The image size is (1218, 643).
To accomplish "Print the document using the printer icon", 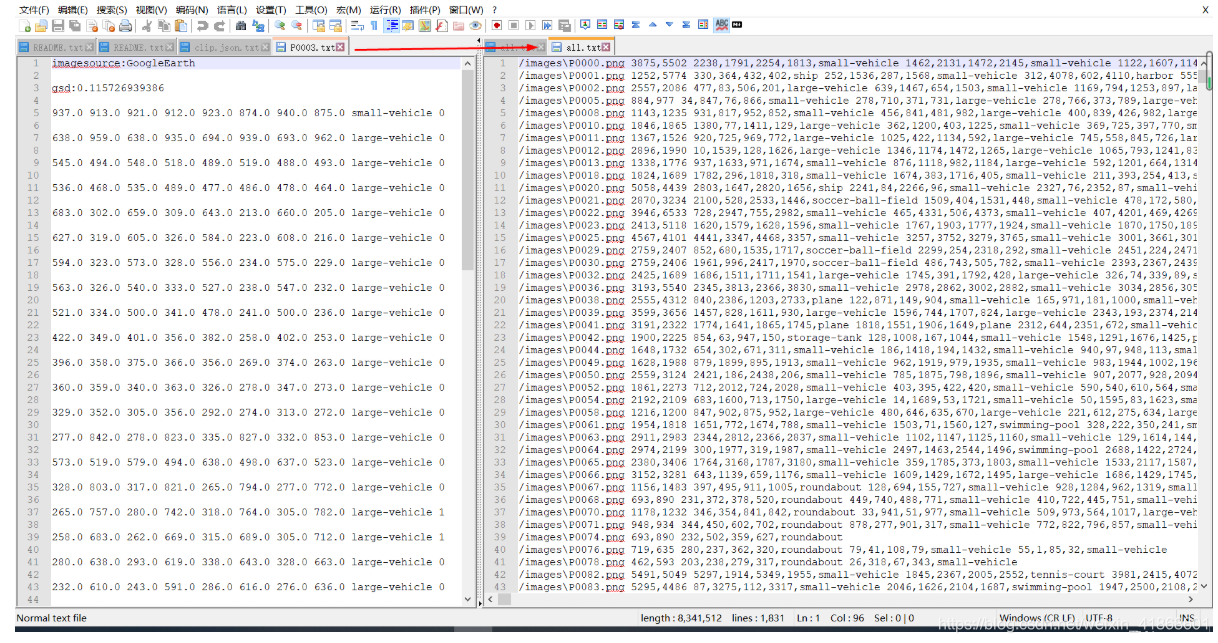I will [125, 25].
